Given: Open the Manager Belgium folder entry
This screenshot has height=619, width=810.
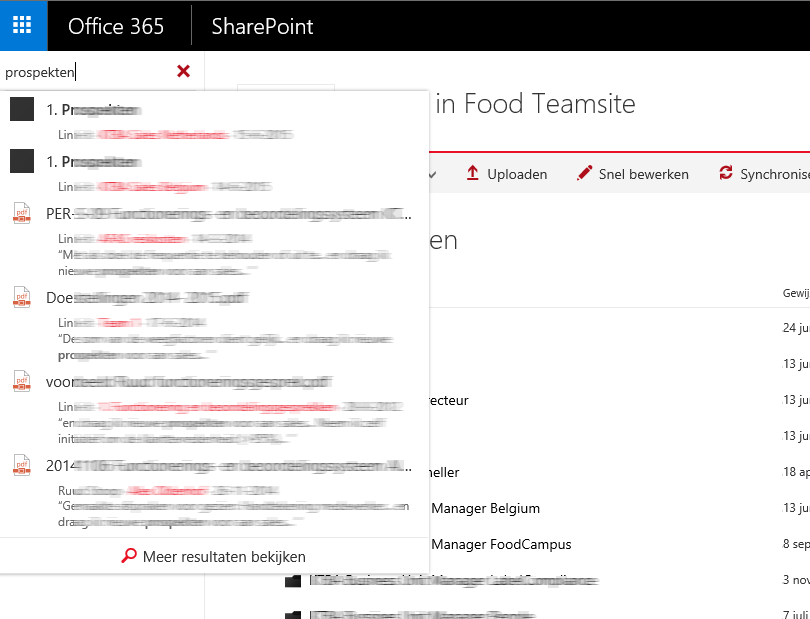Looking at the screenshot, I should pyautogui.click(x=486, y=508).
